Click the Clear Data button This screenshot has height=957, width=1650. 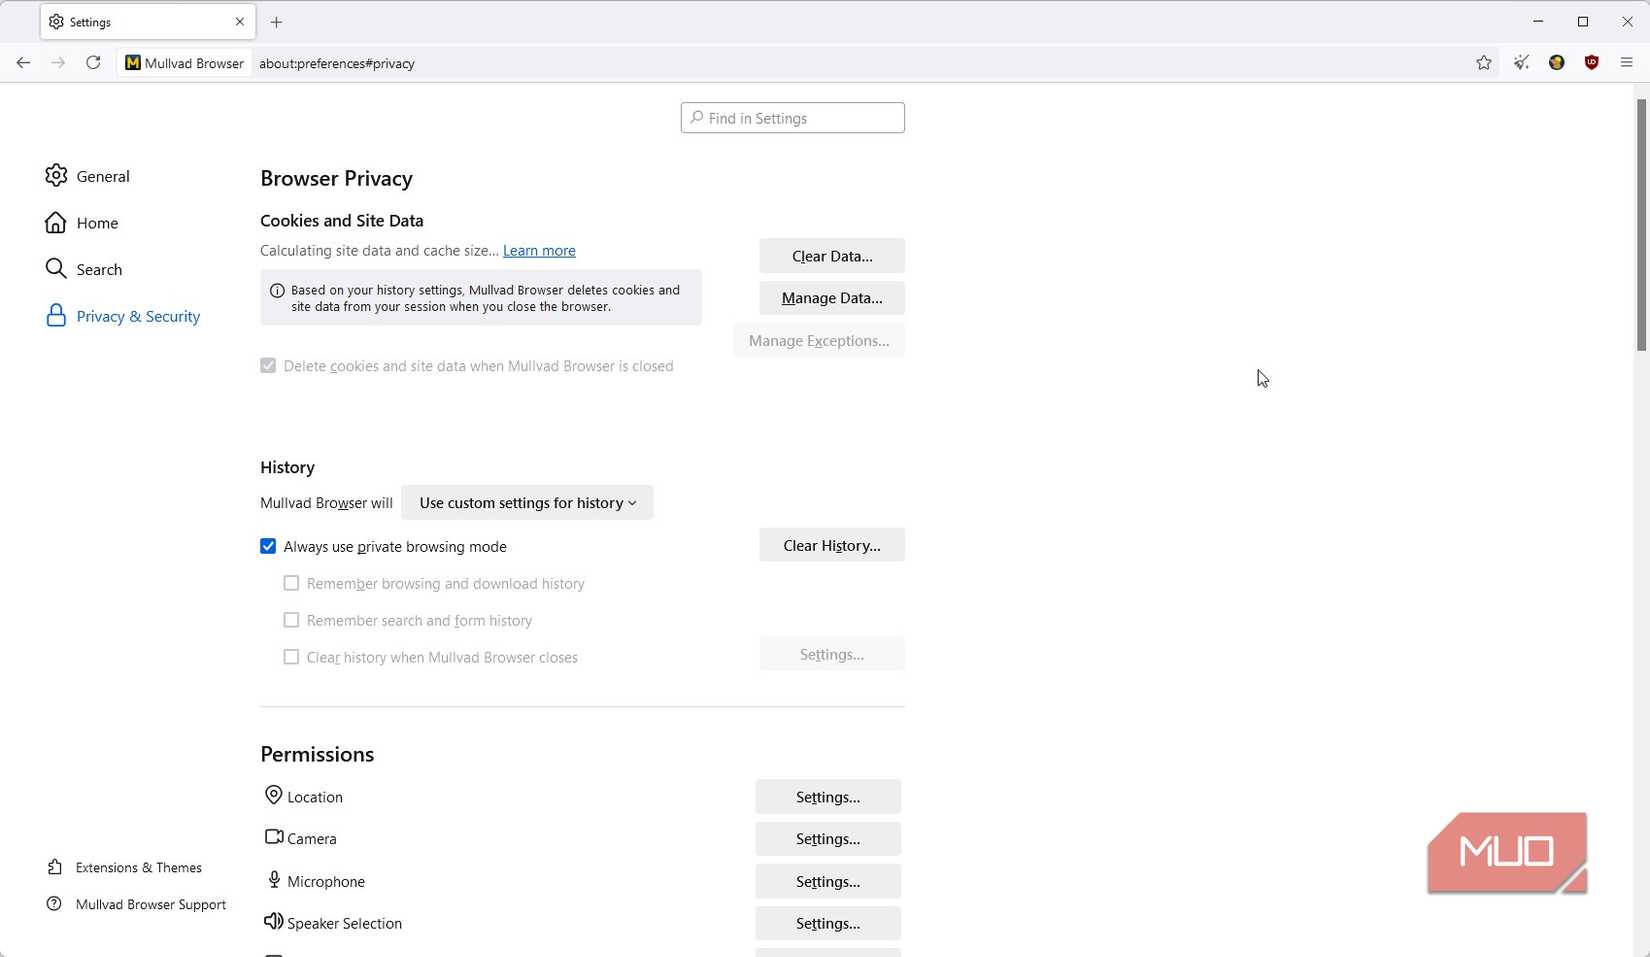click(x=832, y=256)
